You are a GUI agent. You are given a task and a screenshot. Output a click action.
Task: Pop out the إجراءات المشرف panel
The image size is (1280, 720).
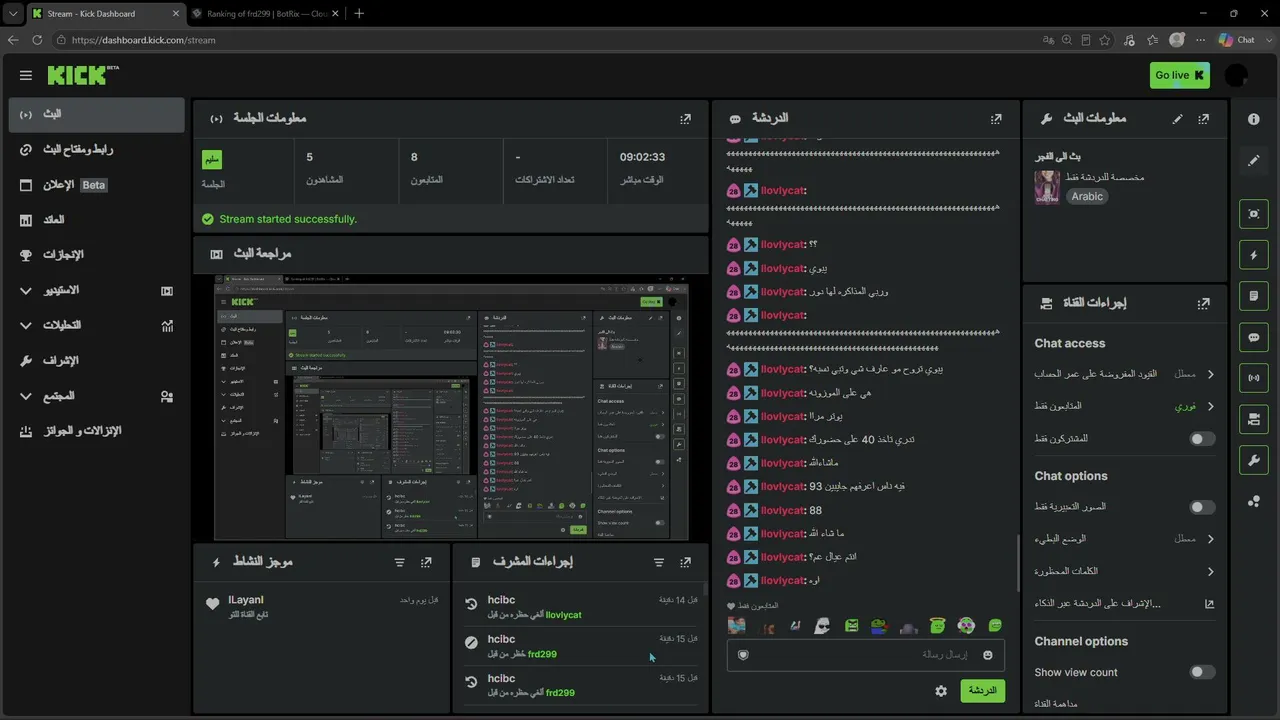685,562
